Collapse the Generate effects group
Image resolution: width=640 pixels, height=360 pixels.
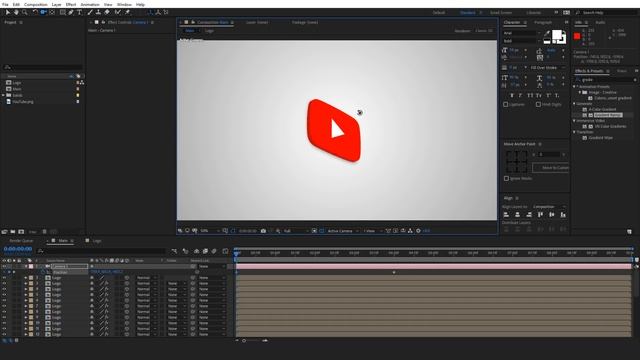pos(575,104)
